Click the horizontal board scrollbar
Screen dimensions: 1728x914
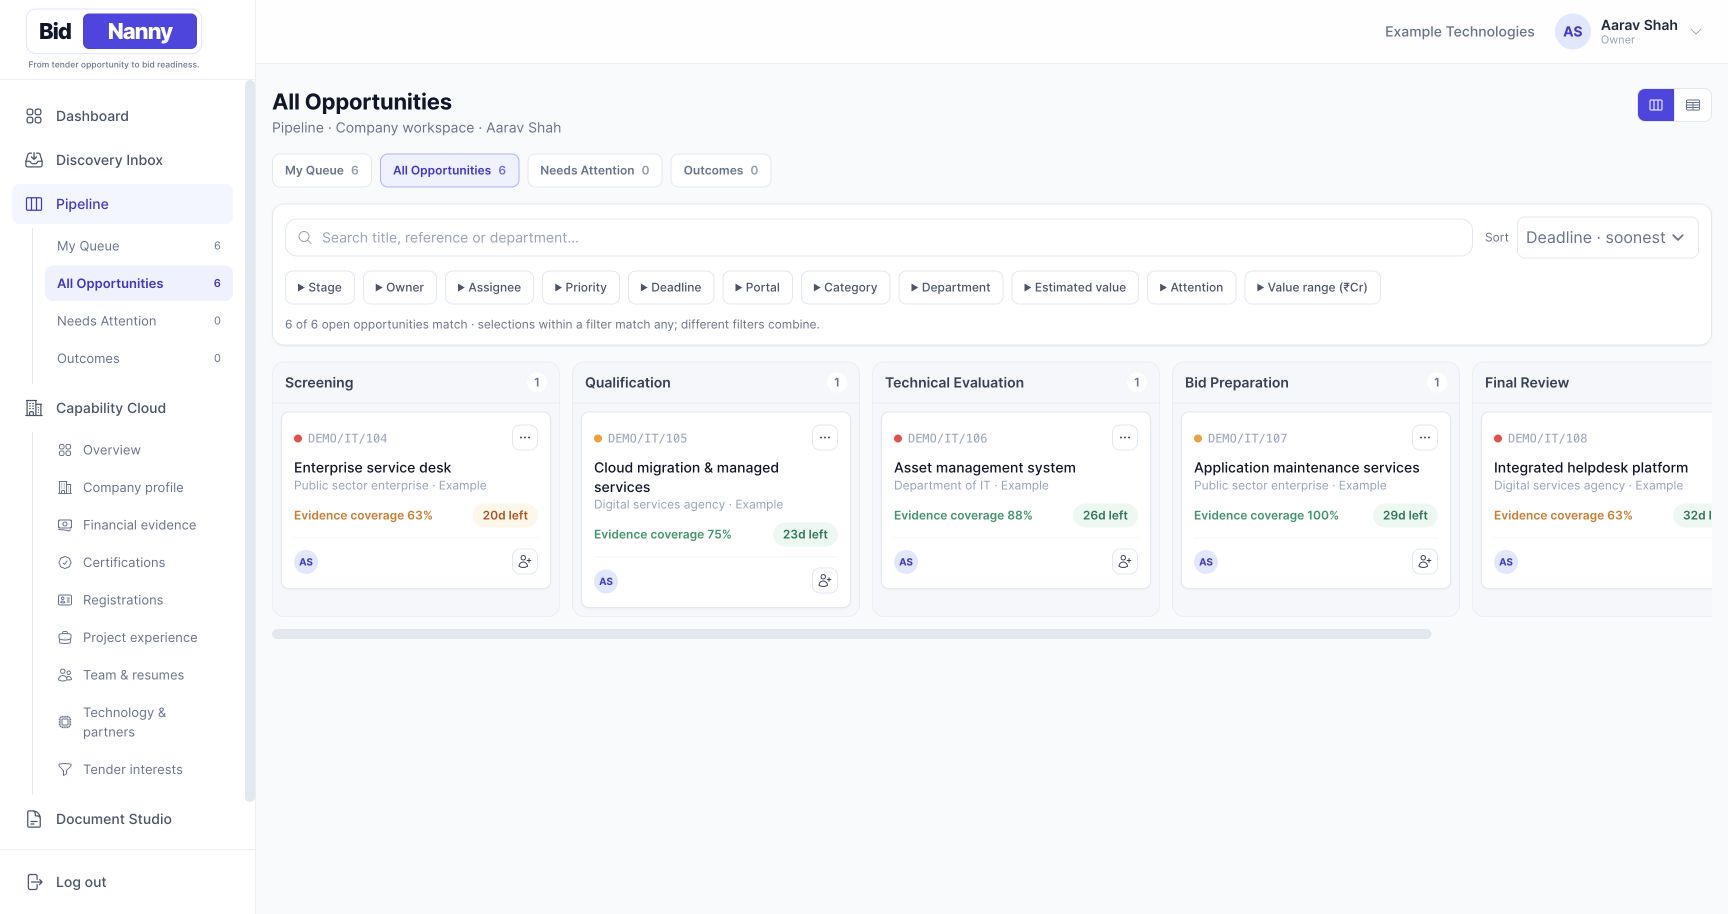tap(851, 634)
